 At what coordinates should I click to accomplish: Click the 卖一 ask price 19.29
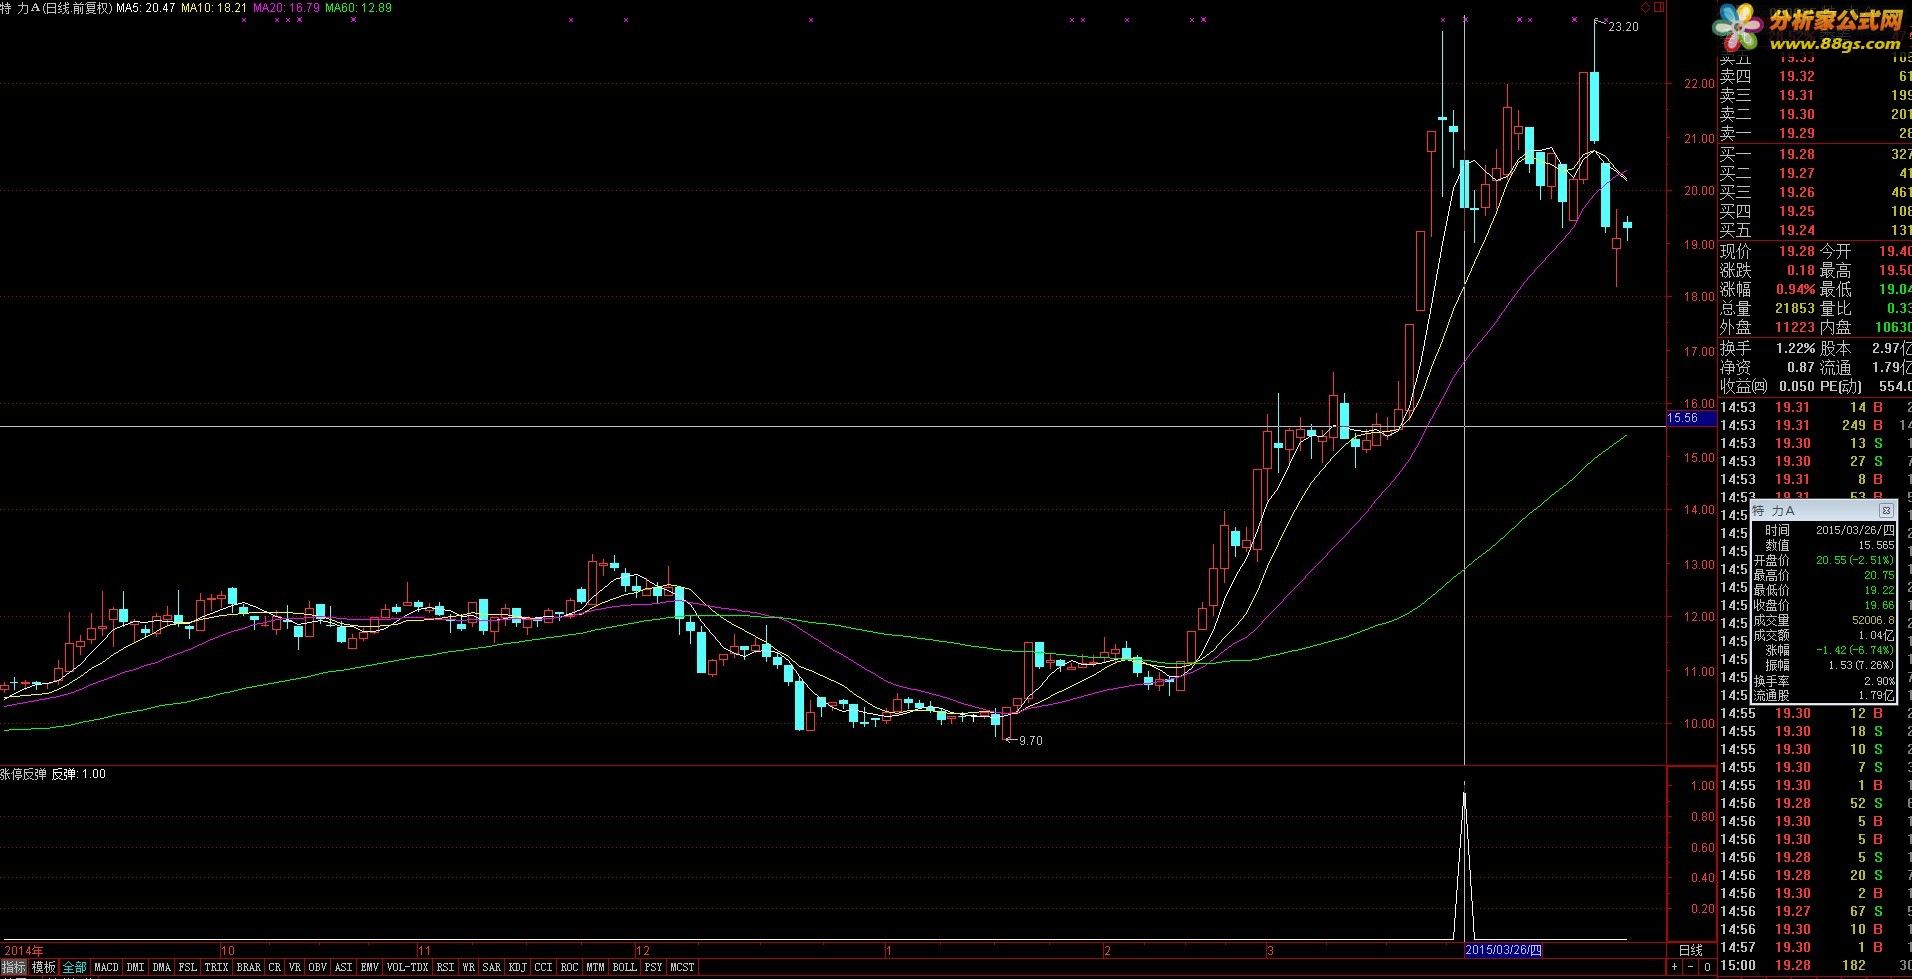[1796, 133]
